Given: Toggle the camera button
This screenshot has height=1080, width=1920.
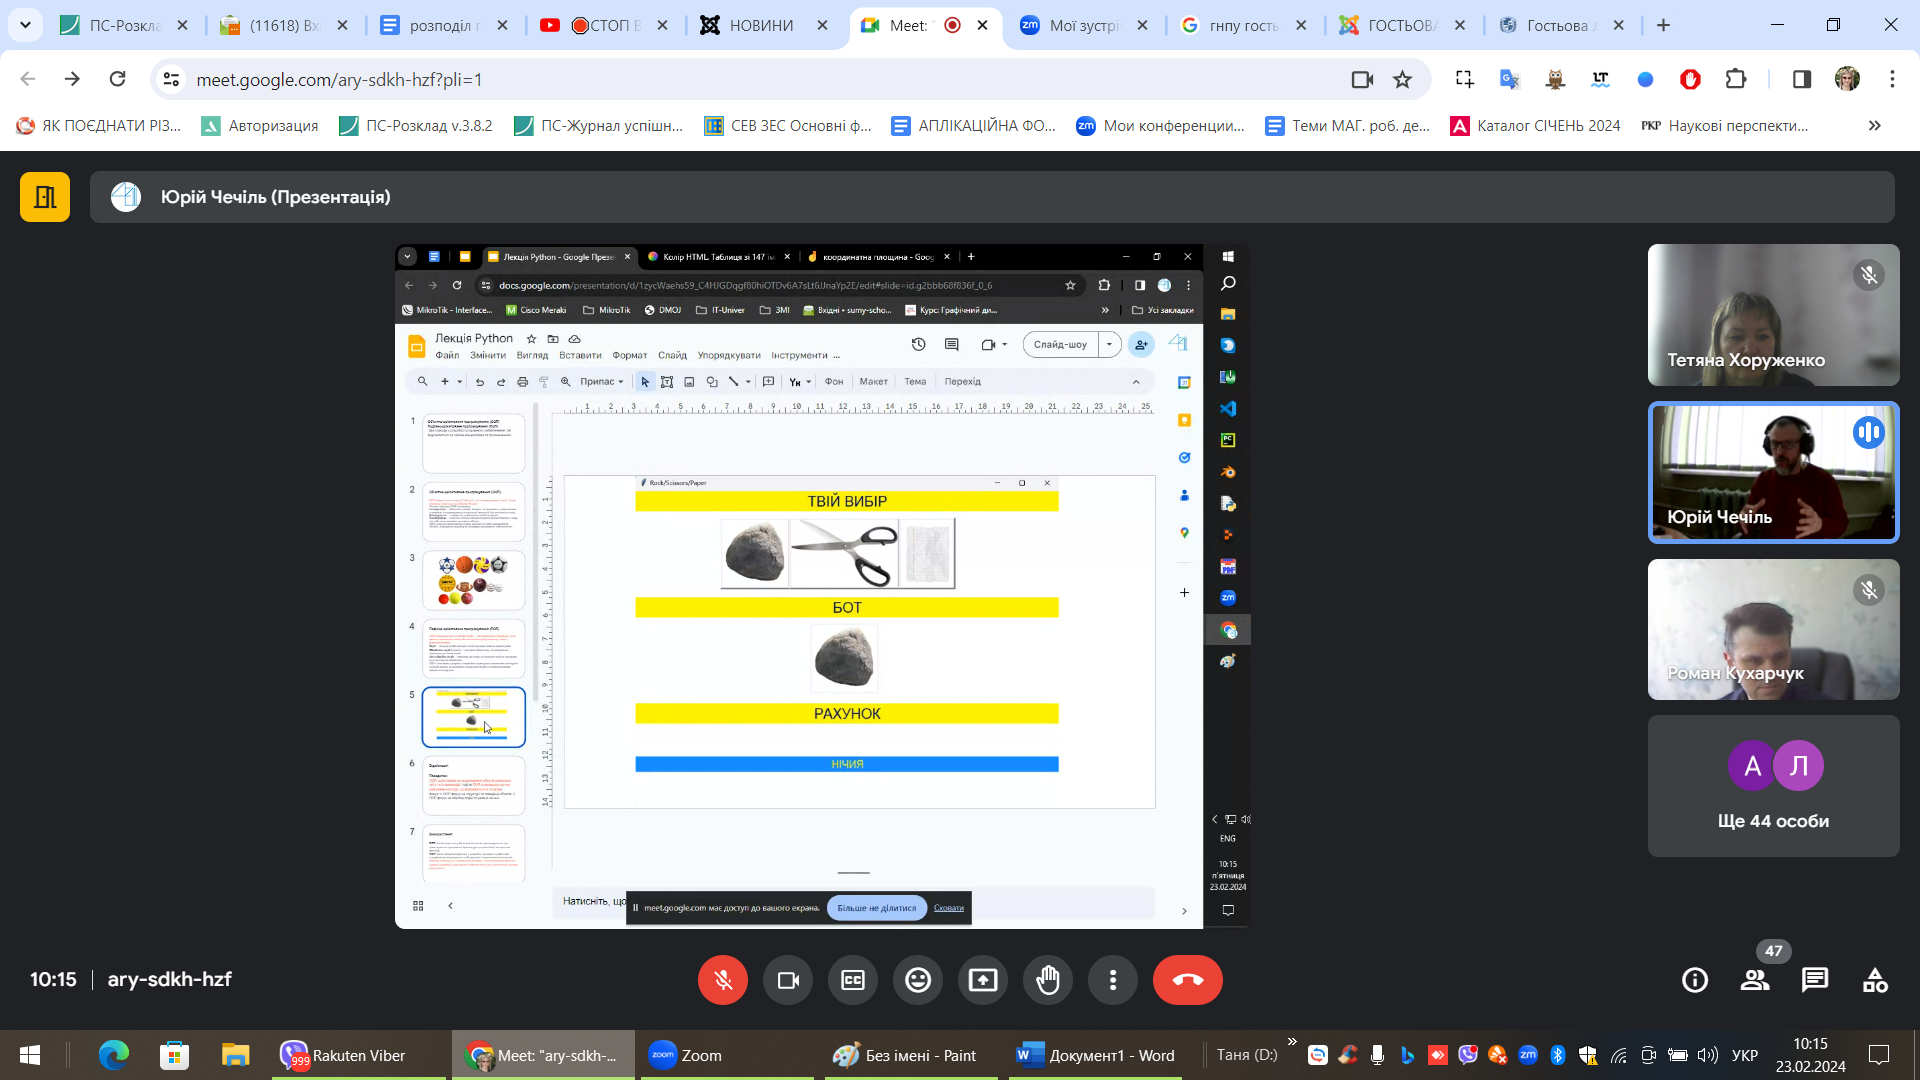Looking at the screenshot, I should click(788, 980).
